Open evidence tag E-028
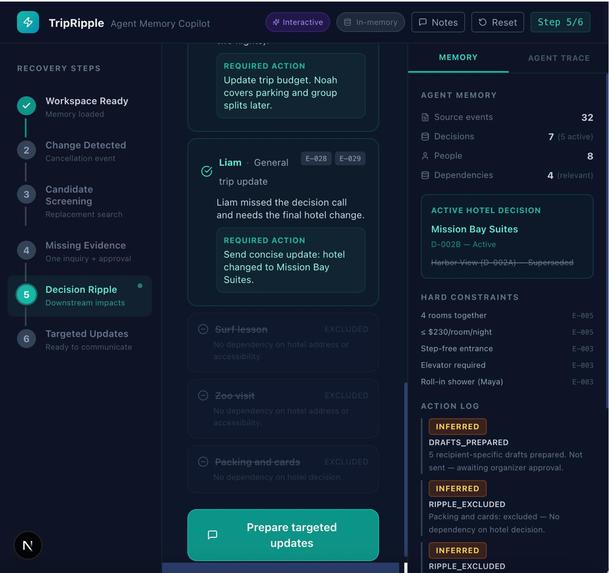 [316, 158]
